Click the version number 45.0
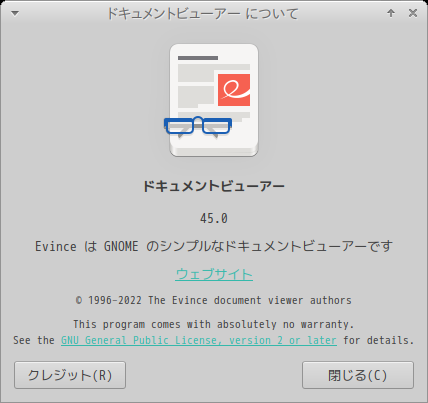Image resolution: width=428 pixels, height=403 pixels. click(x=214, y=219)
